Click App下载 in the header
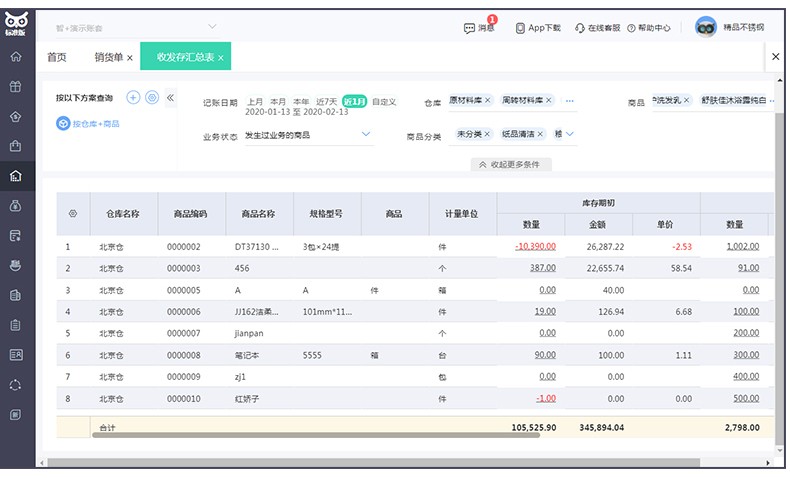The height and width of the screenshot is (478, 790). 538,28
